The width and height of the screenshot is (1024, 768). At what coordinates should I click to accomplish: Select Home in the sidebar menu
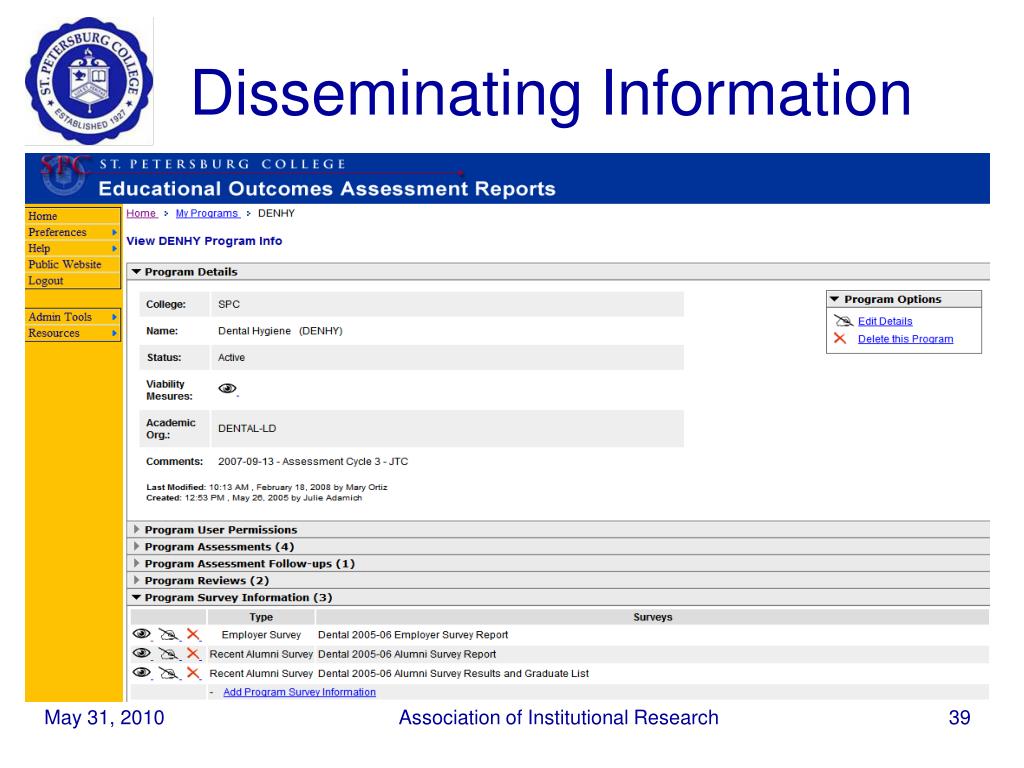(72, 216)
